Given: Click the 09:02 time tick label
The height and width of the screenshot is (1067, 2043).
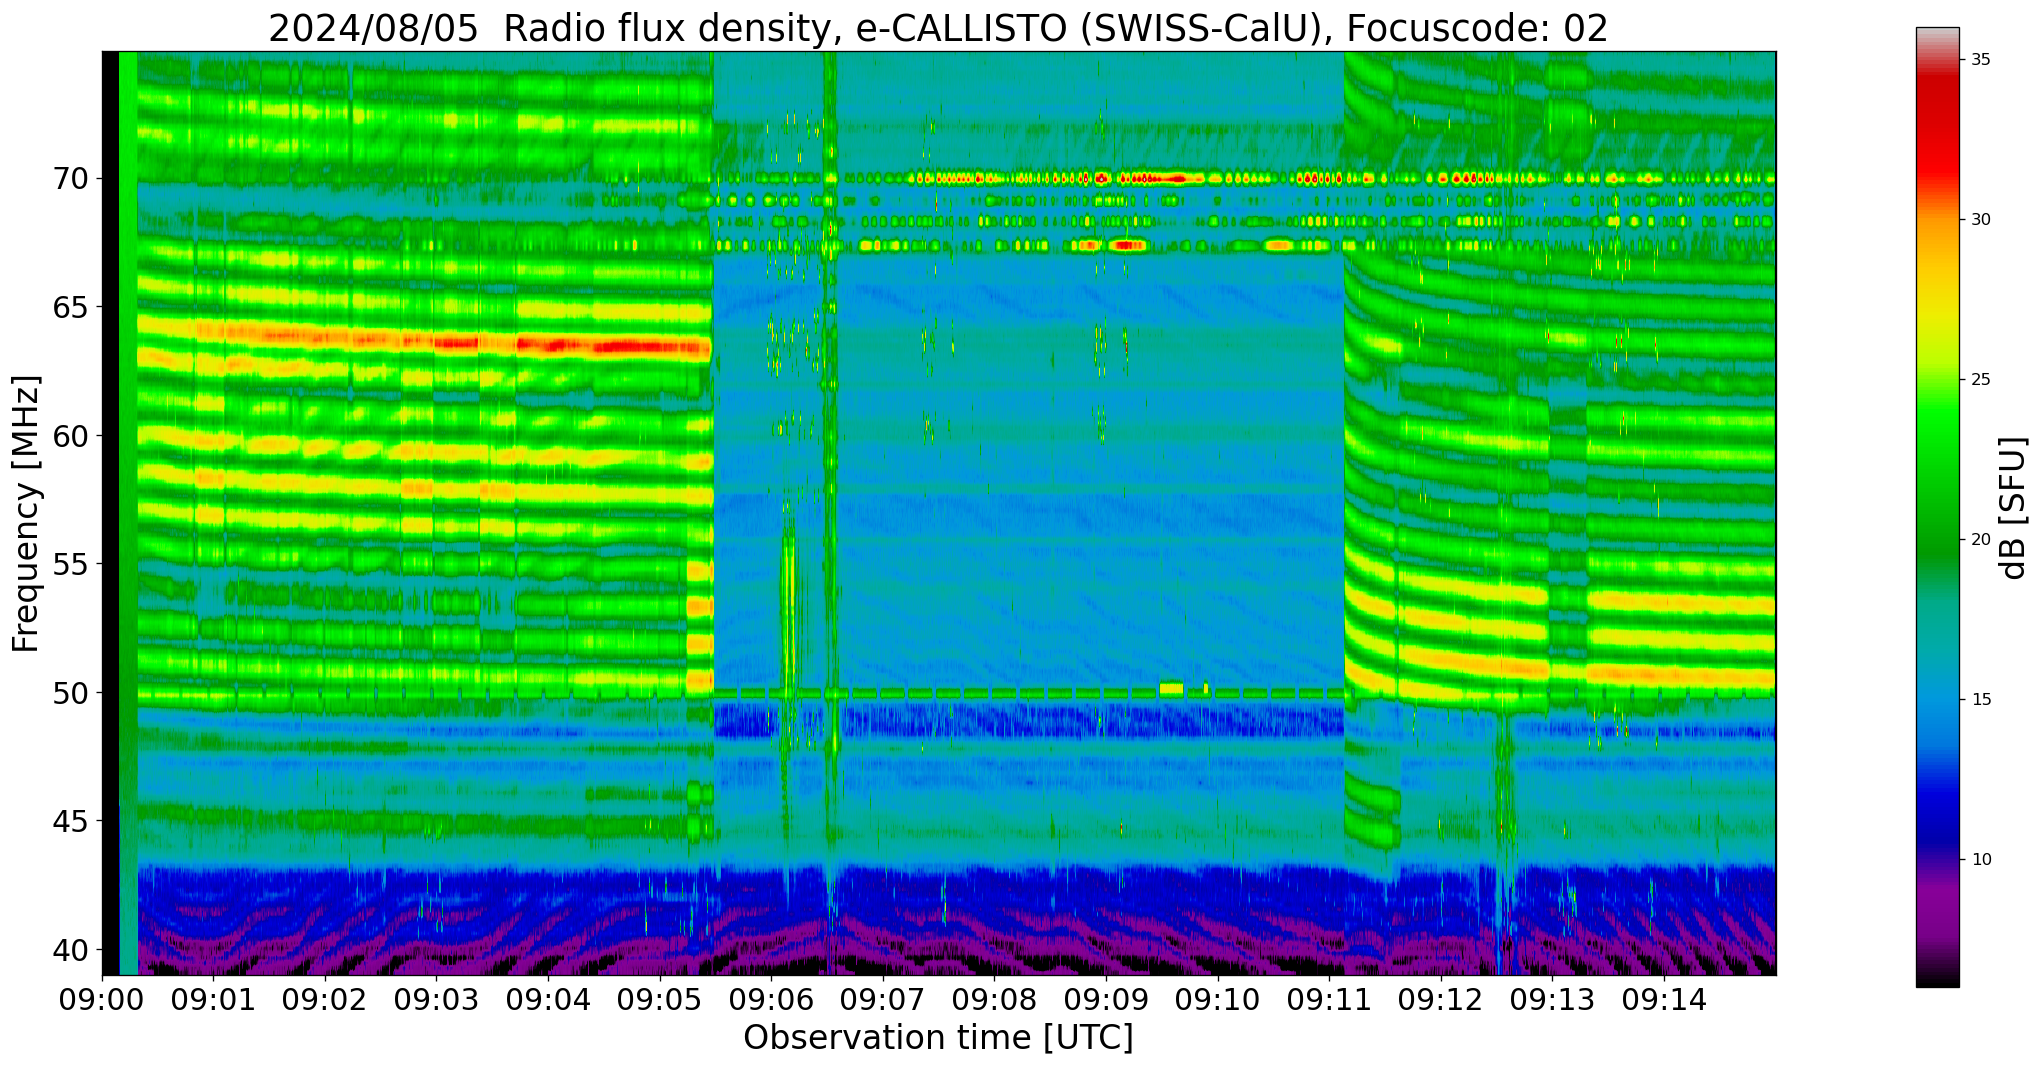Looking at the screenshot, I should pos(325,1000).
